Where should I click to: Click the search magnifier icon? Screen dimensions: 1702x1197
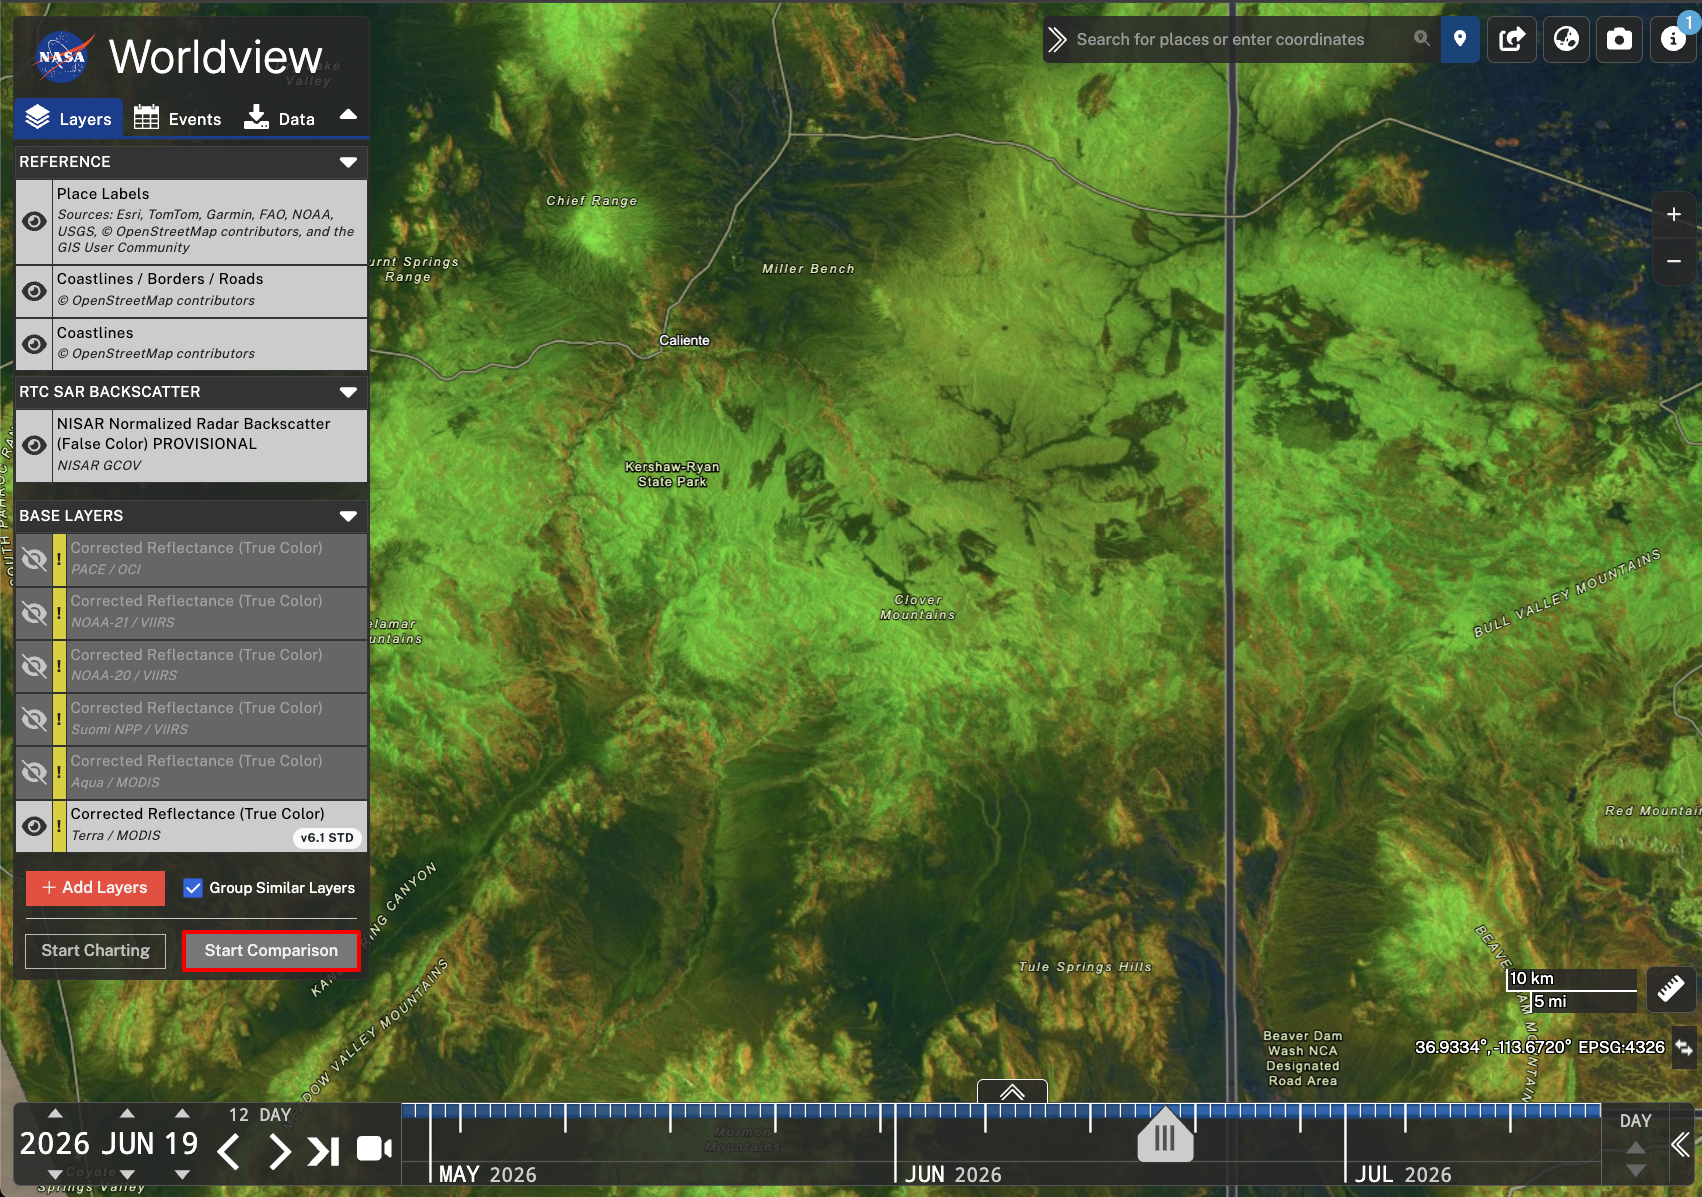pos(1421,39)
